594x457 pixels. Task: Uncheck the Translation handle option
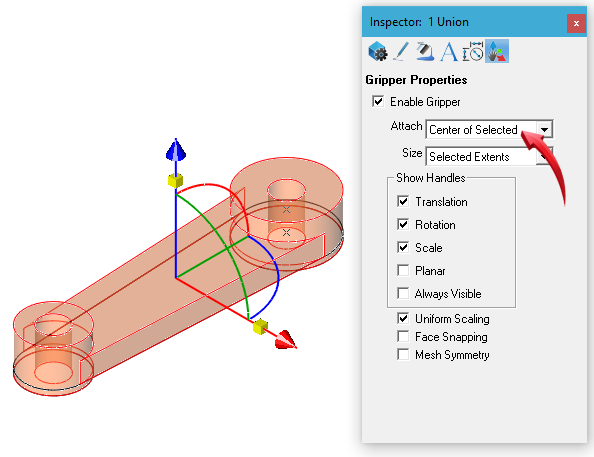click(403, 202)
